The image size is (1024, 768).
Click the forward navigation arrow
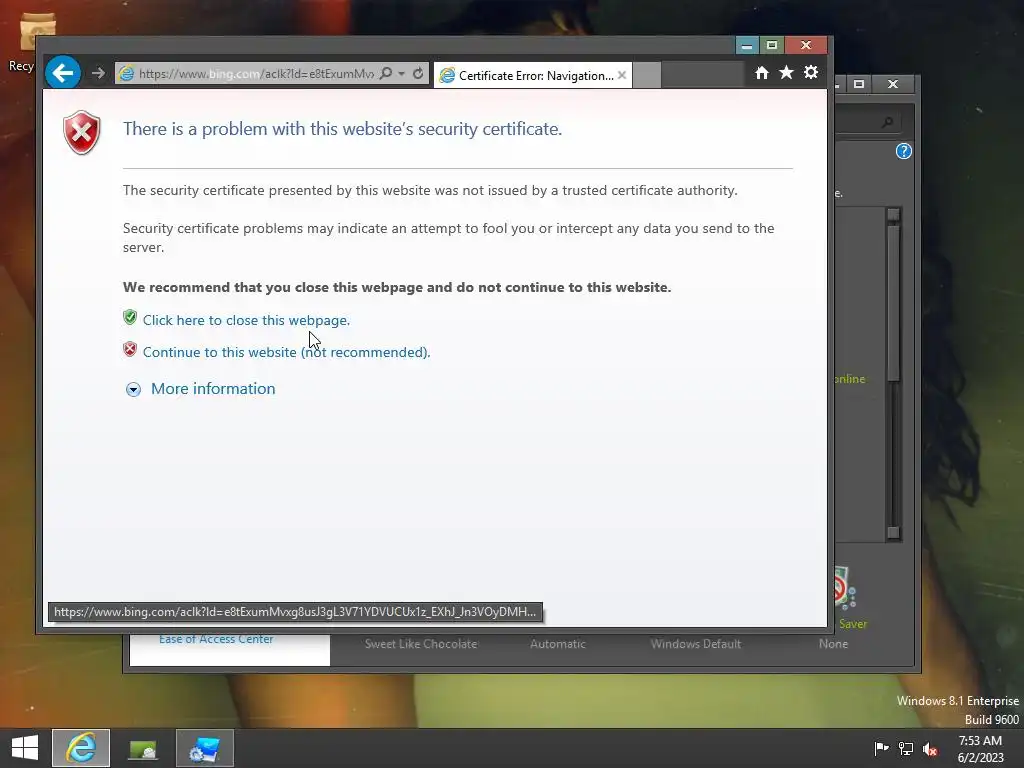point(98,73)
